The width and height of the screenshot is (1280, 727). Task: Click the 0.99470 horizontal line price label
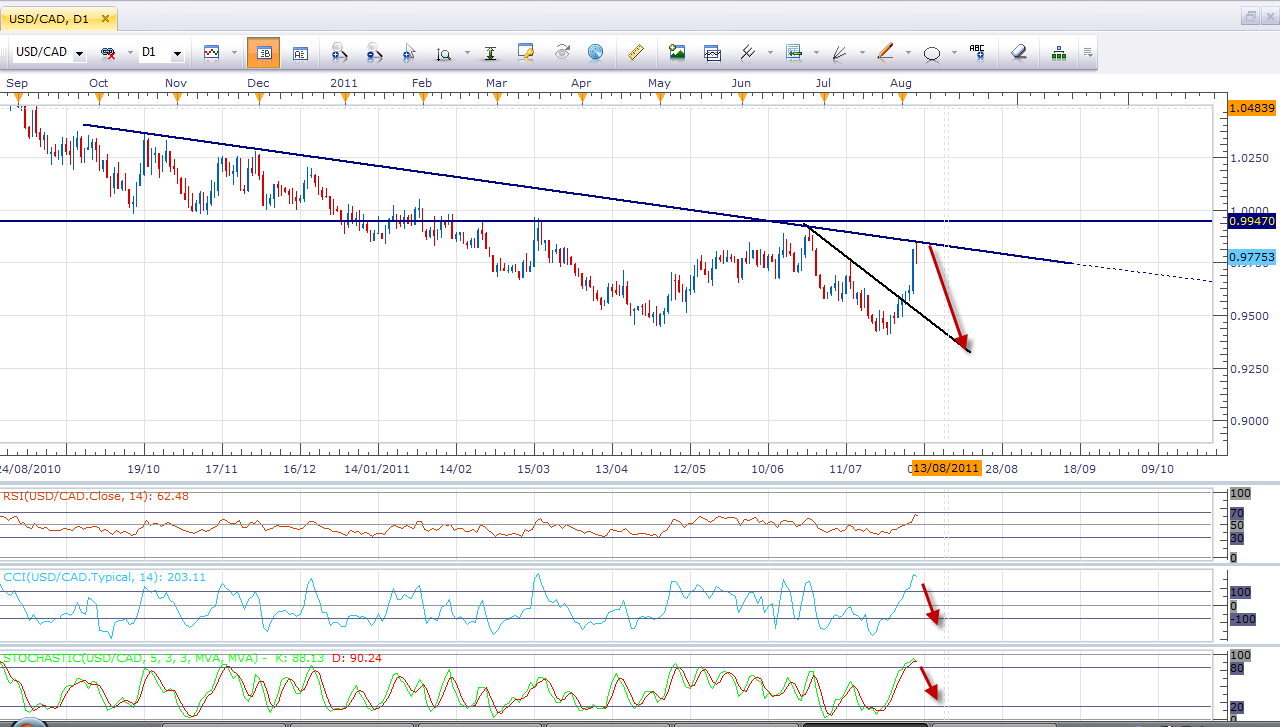click(x=1252, y=221)
